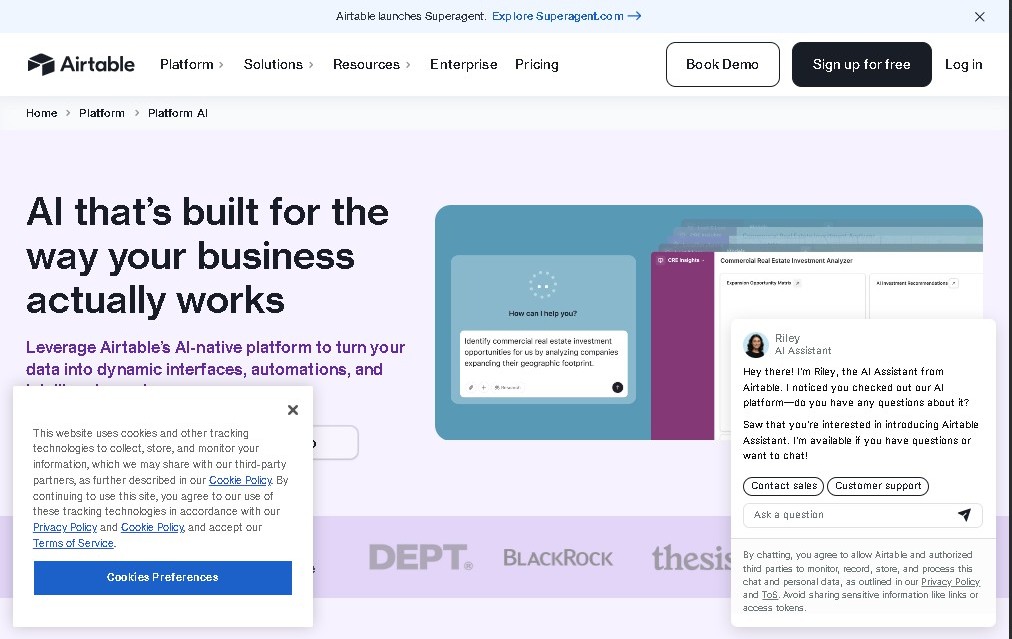1012x639 pixels.
Task: Click Sign up for free
Action: (862, 65)
